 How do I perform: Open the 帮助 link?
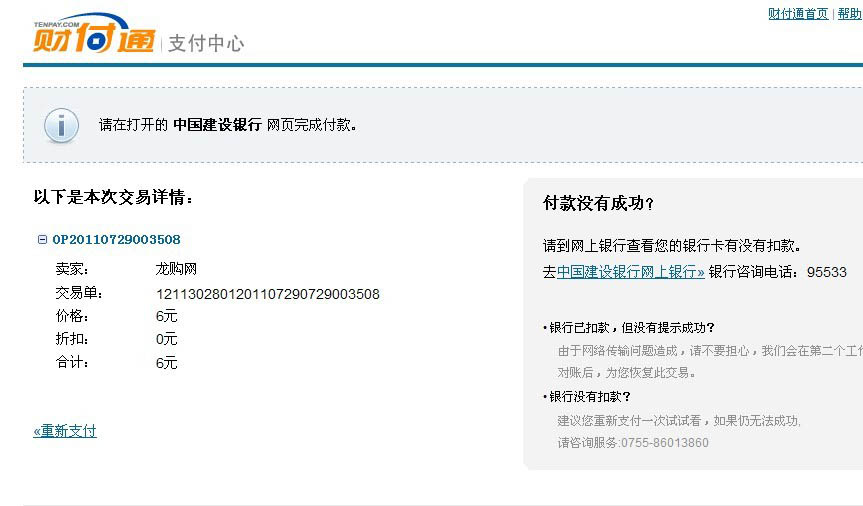click(849, 14)
